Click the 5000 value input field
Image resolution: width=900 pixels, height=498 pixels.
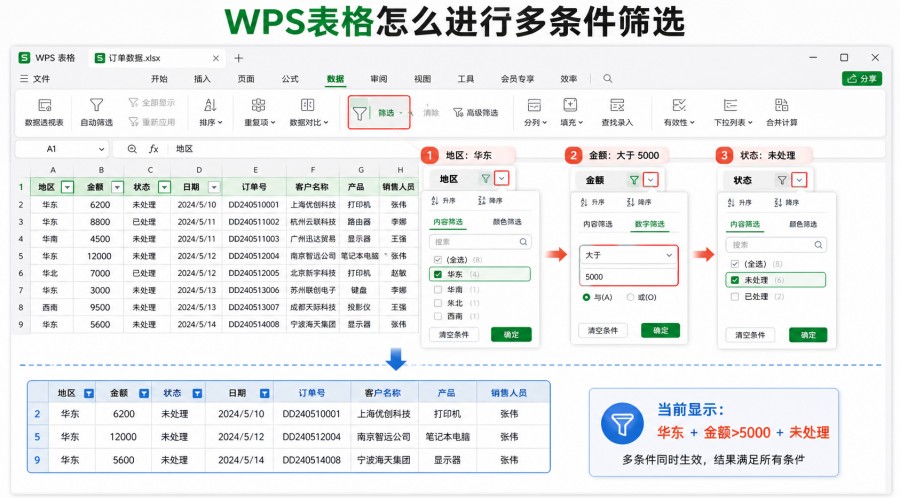(629, 277)
